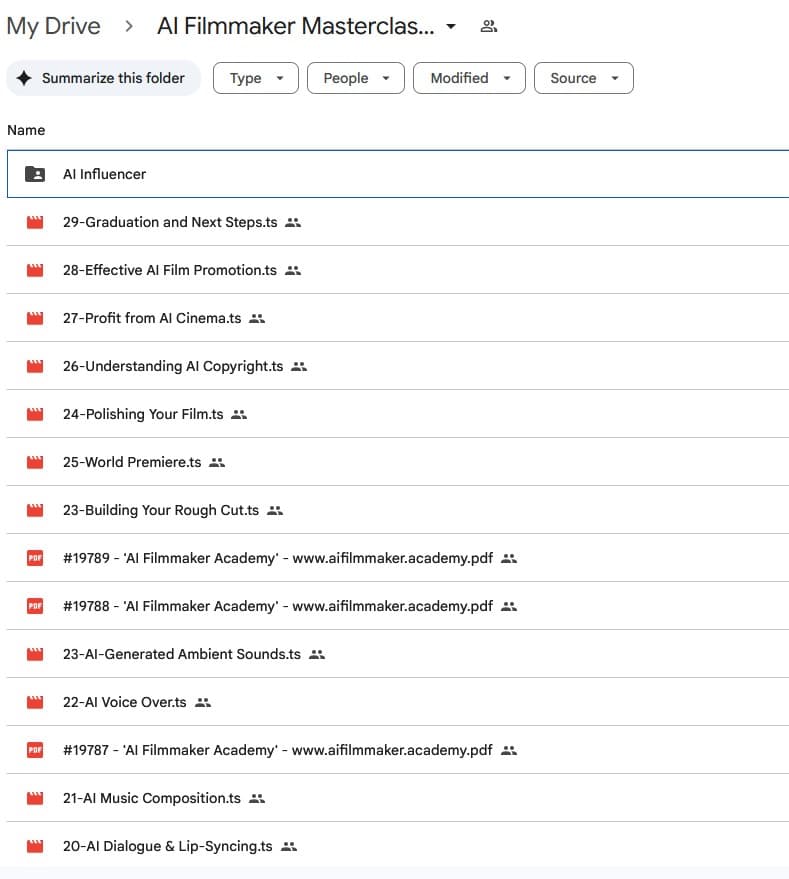Open the Source filter dropdown
Viewport: 789px width, 879px height.
(x=584, y=78)
